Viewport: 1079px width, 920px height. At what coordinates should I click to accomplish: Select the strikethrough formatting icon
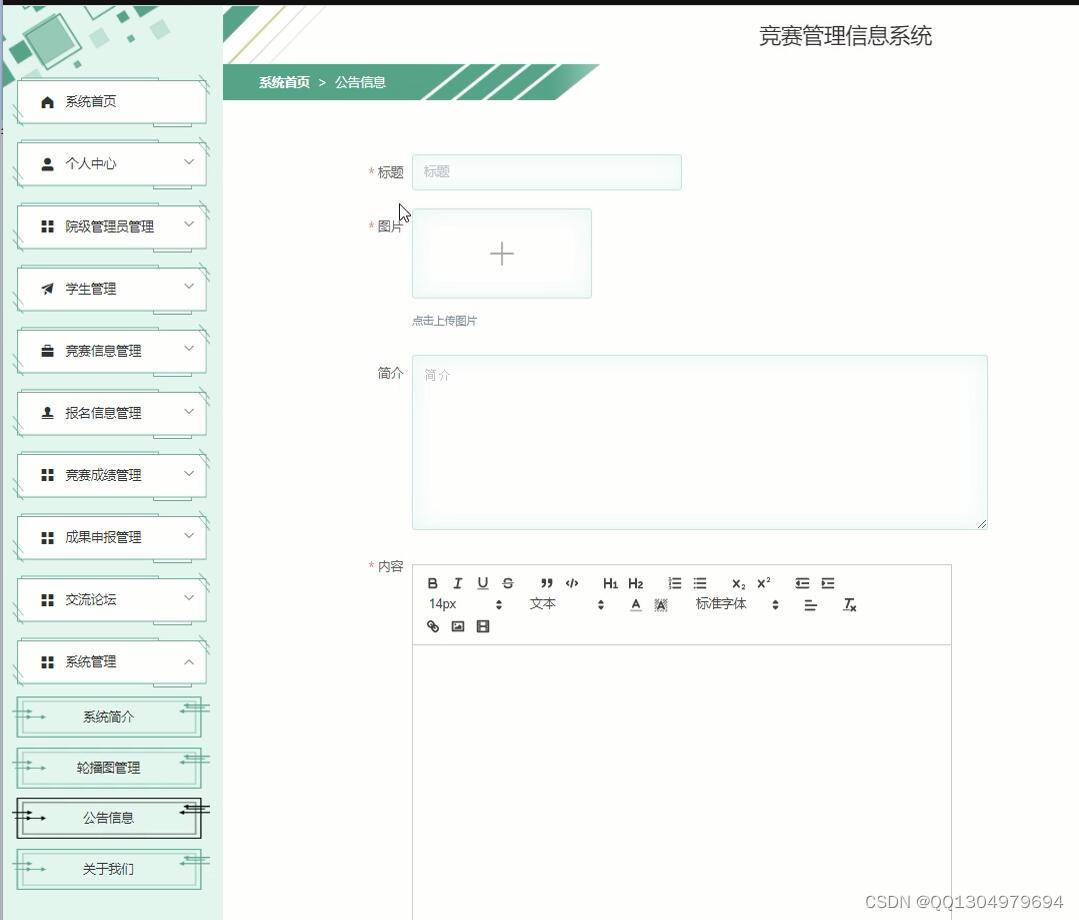pyautogui.click(x=507, y=583)
